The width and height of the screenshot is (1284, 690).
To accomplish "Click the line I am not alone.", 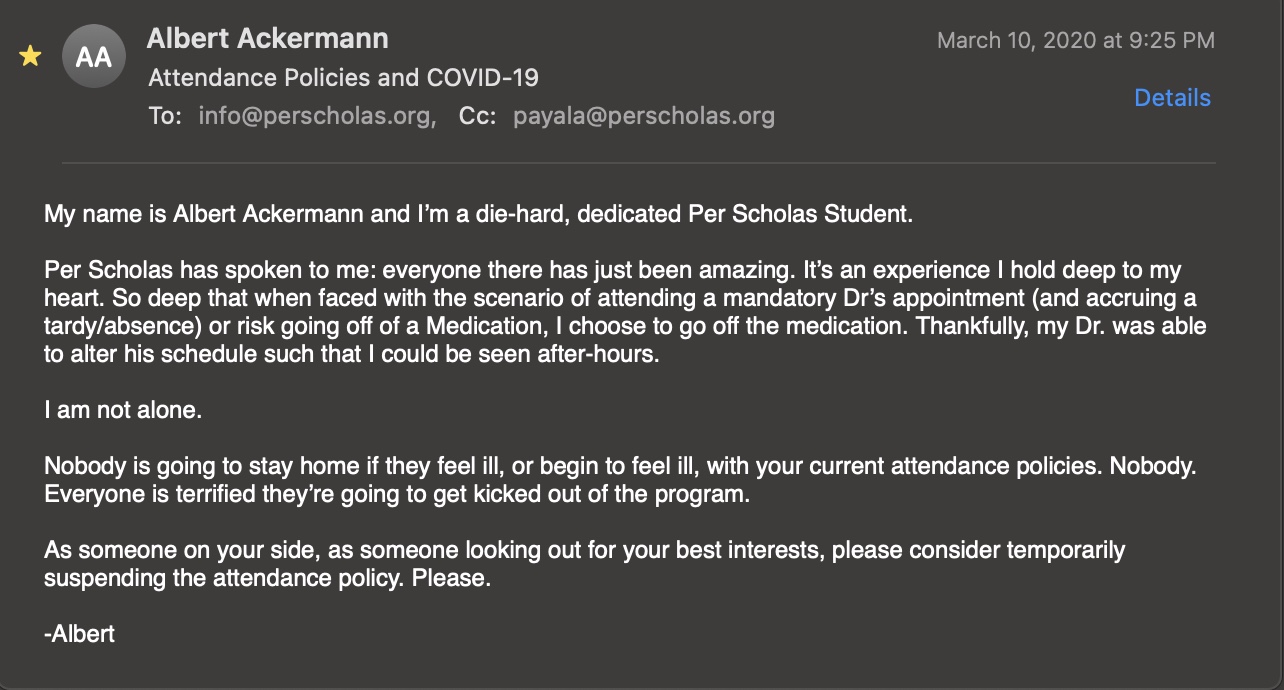I will [123, 410].
